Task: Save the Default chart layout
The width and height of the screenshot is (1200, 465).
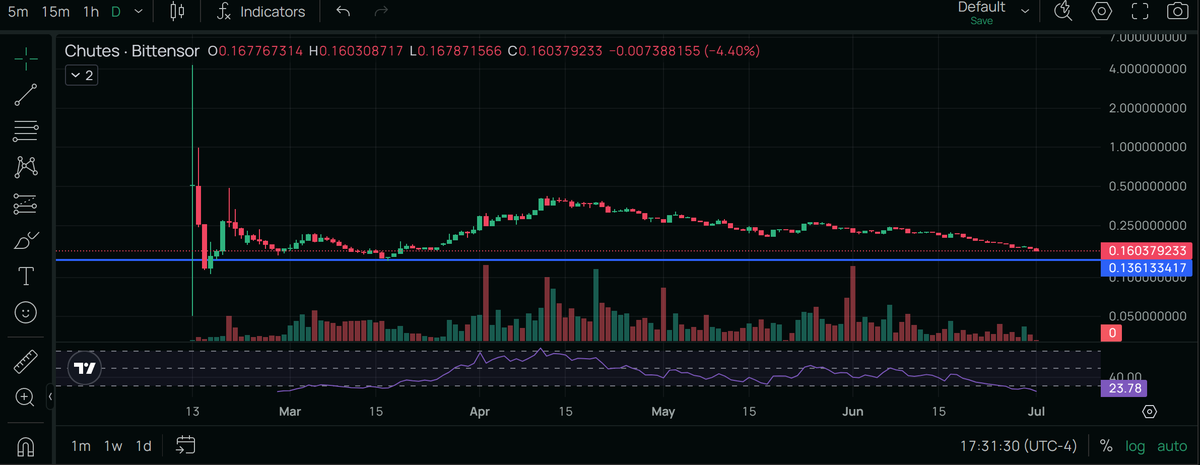Action: coord(981,20)
